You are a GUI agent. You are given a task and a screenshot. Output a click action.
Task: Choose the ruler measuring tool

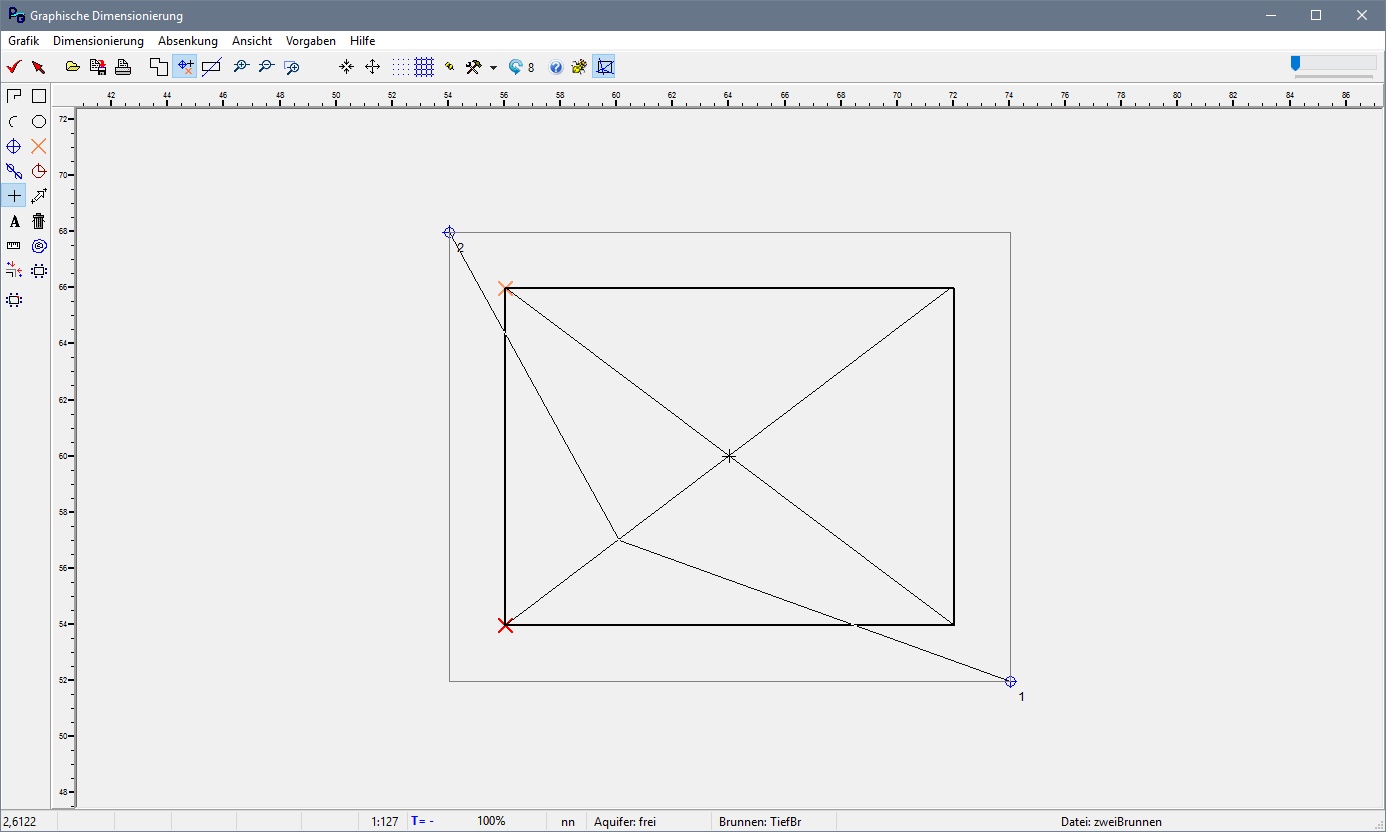pos(14,245)
